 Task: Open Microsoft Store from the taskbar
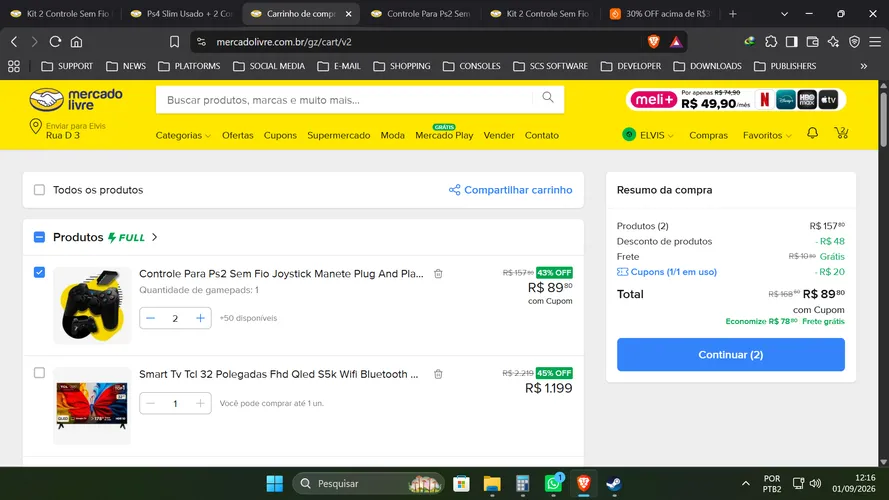pos(461,484)
